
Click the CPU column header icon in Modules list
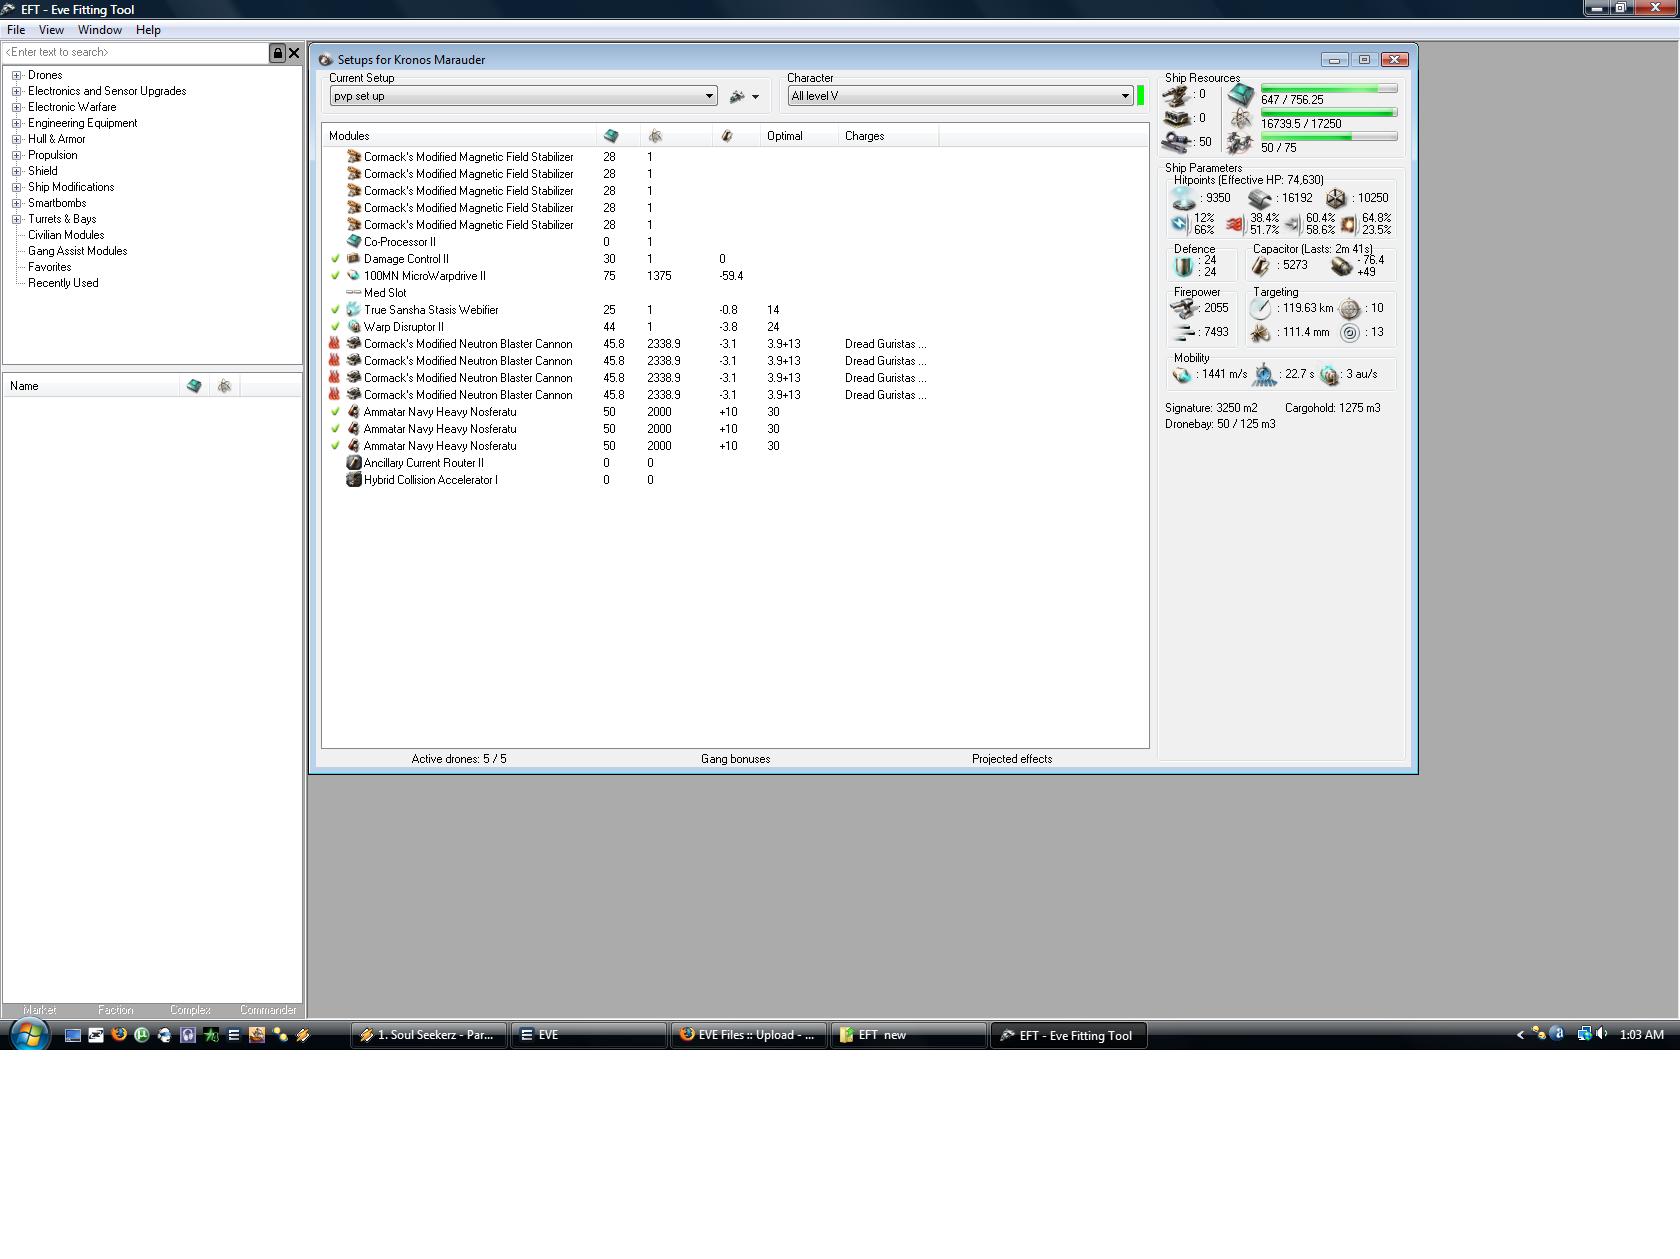click(610, 136)
